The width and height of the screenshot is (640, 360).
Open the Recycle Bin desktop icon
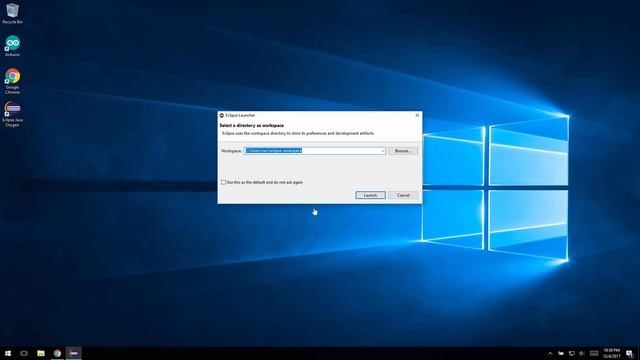[12, 13]
